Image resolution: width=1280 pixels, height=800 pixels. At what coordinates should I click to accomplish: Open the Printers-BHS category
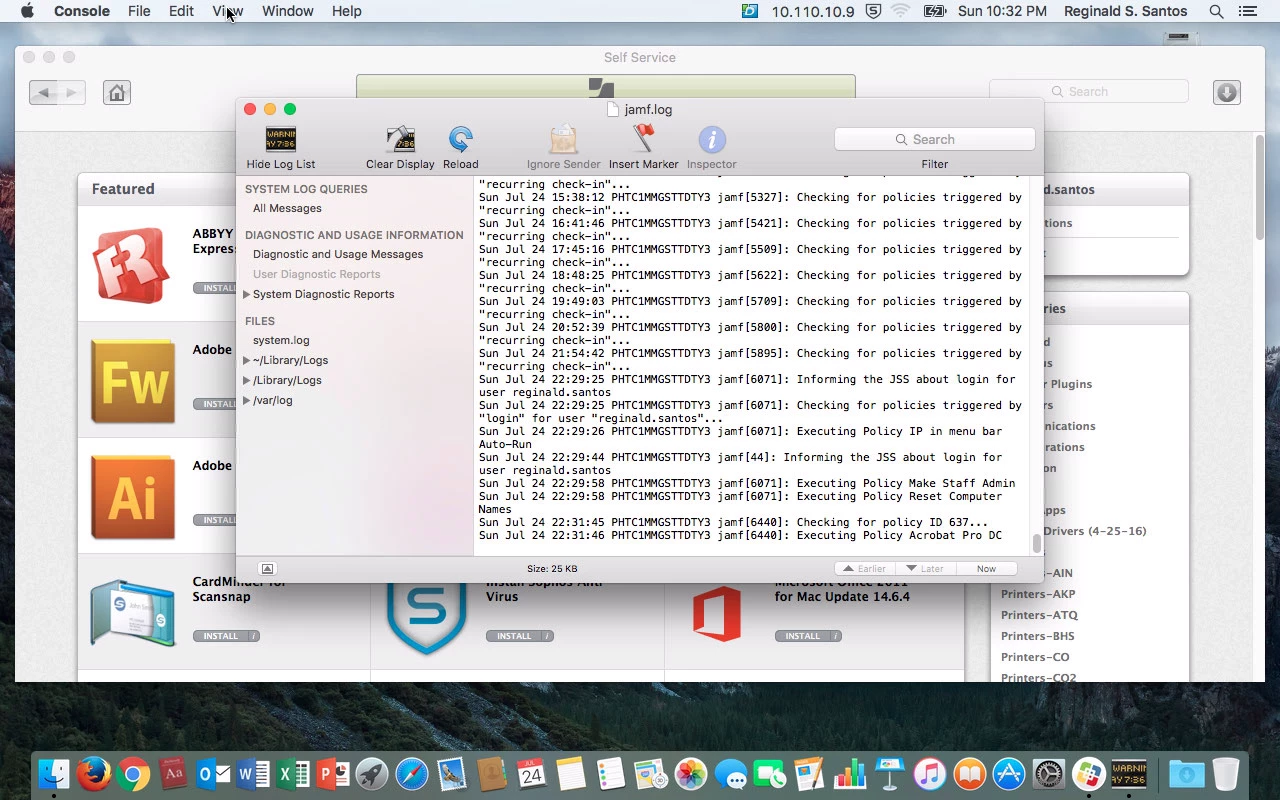[1038, 636]
